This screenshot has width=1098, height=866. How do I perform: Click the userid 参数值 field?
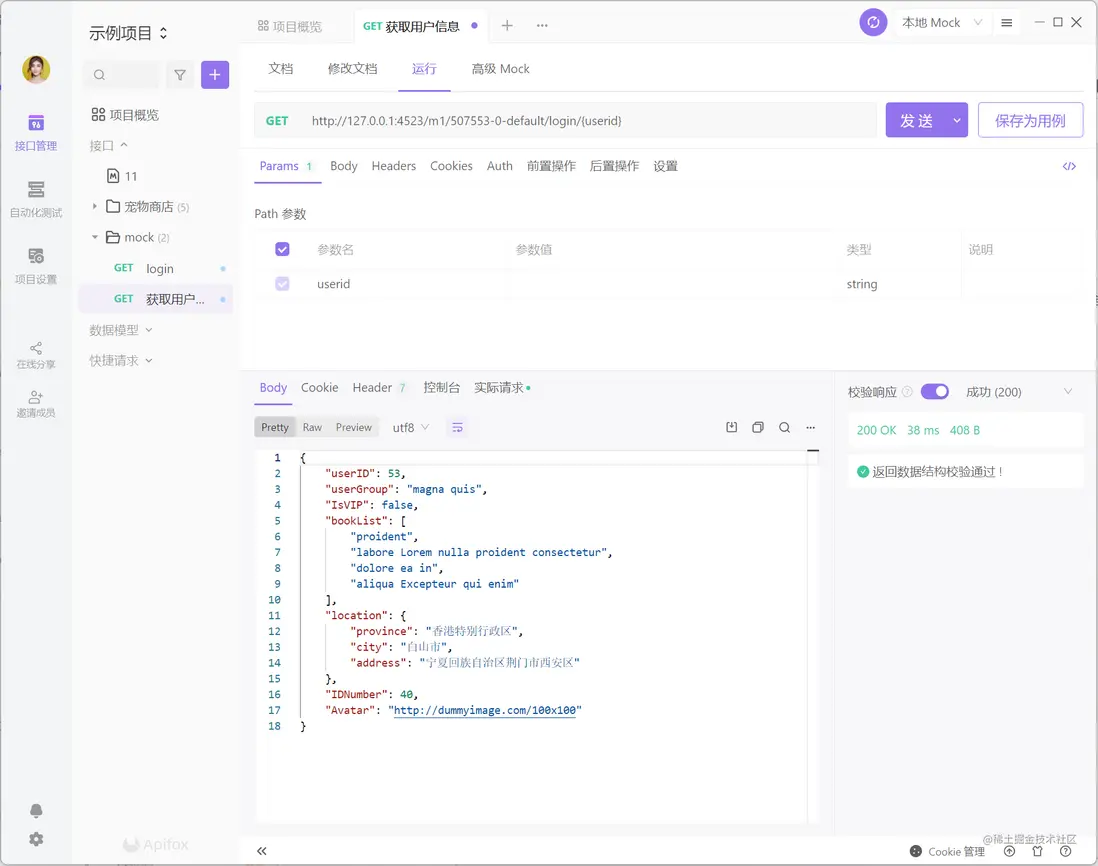[x=672, y=284]
